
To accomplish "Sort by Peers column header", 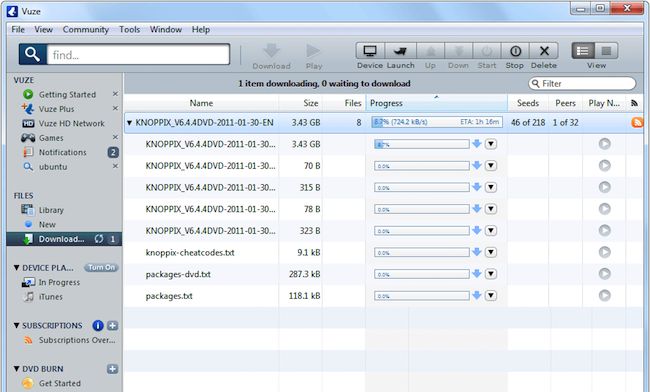I will pyautogui.click(x=565, y=103).
